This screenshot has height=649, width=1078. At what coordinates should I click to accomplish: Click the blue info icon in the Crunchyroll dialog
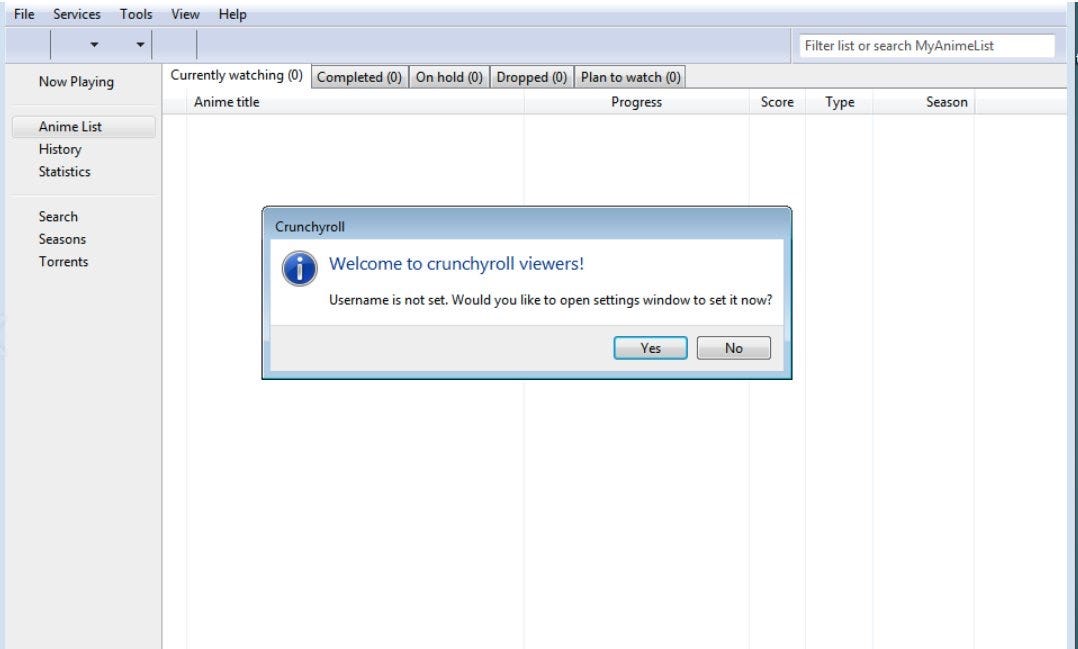pyautogui.click(x=299, y=269)
